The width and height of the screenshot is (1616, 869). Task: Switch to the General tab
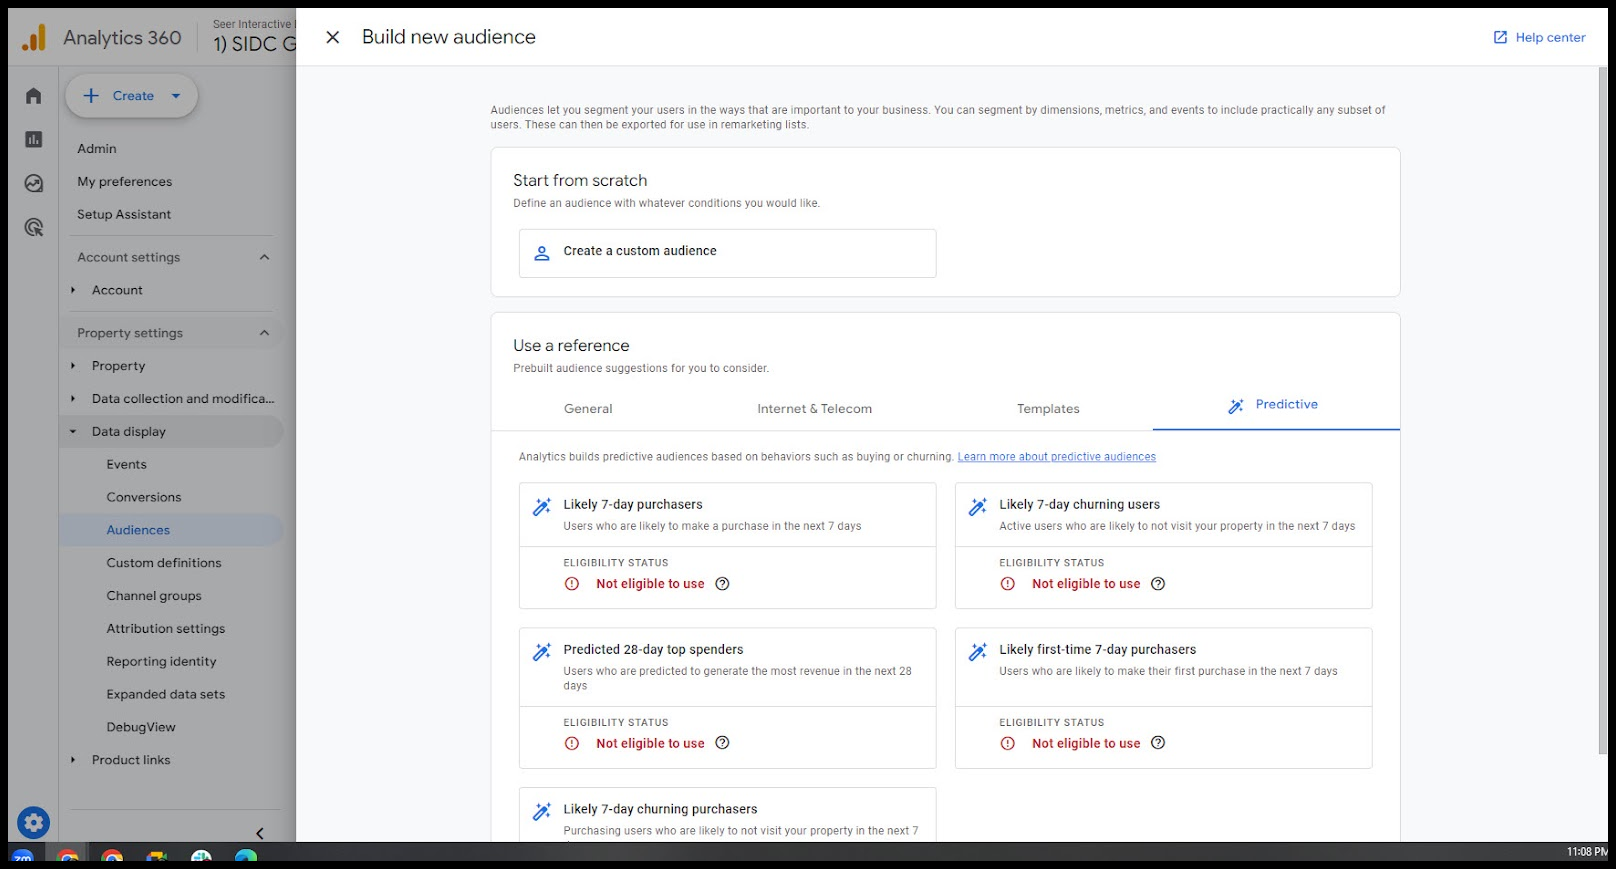tap(588, 409)
